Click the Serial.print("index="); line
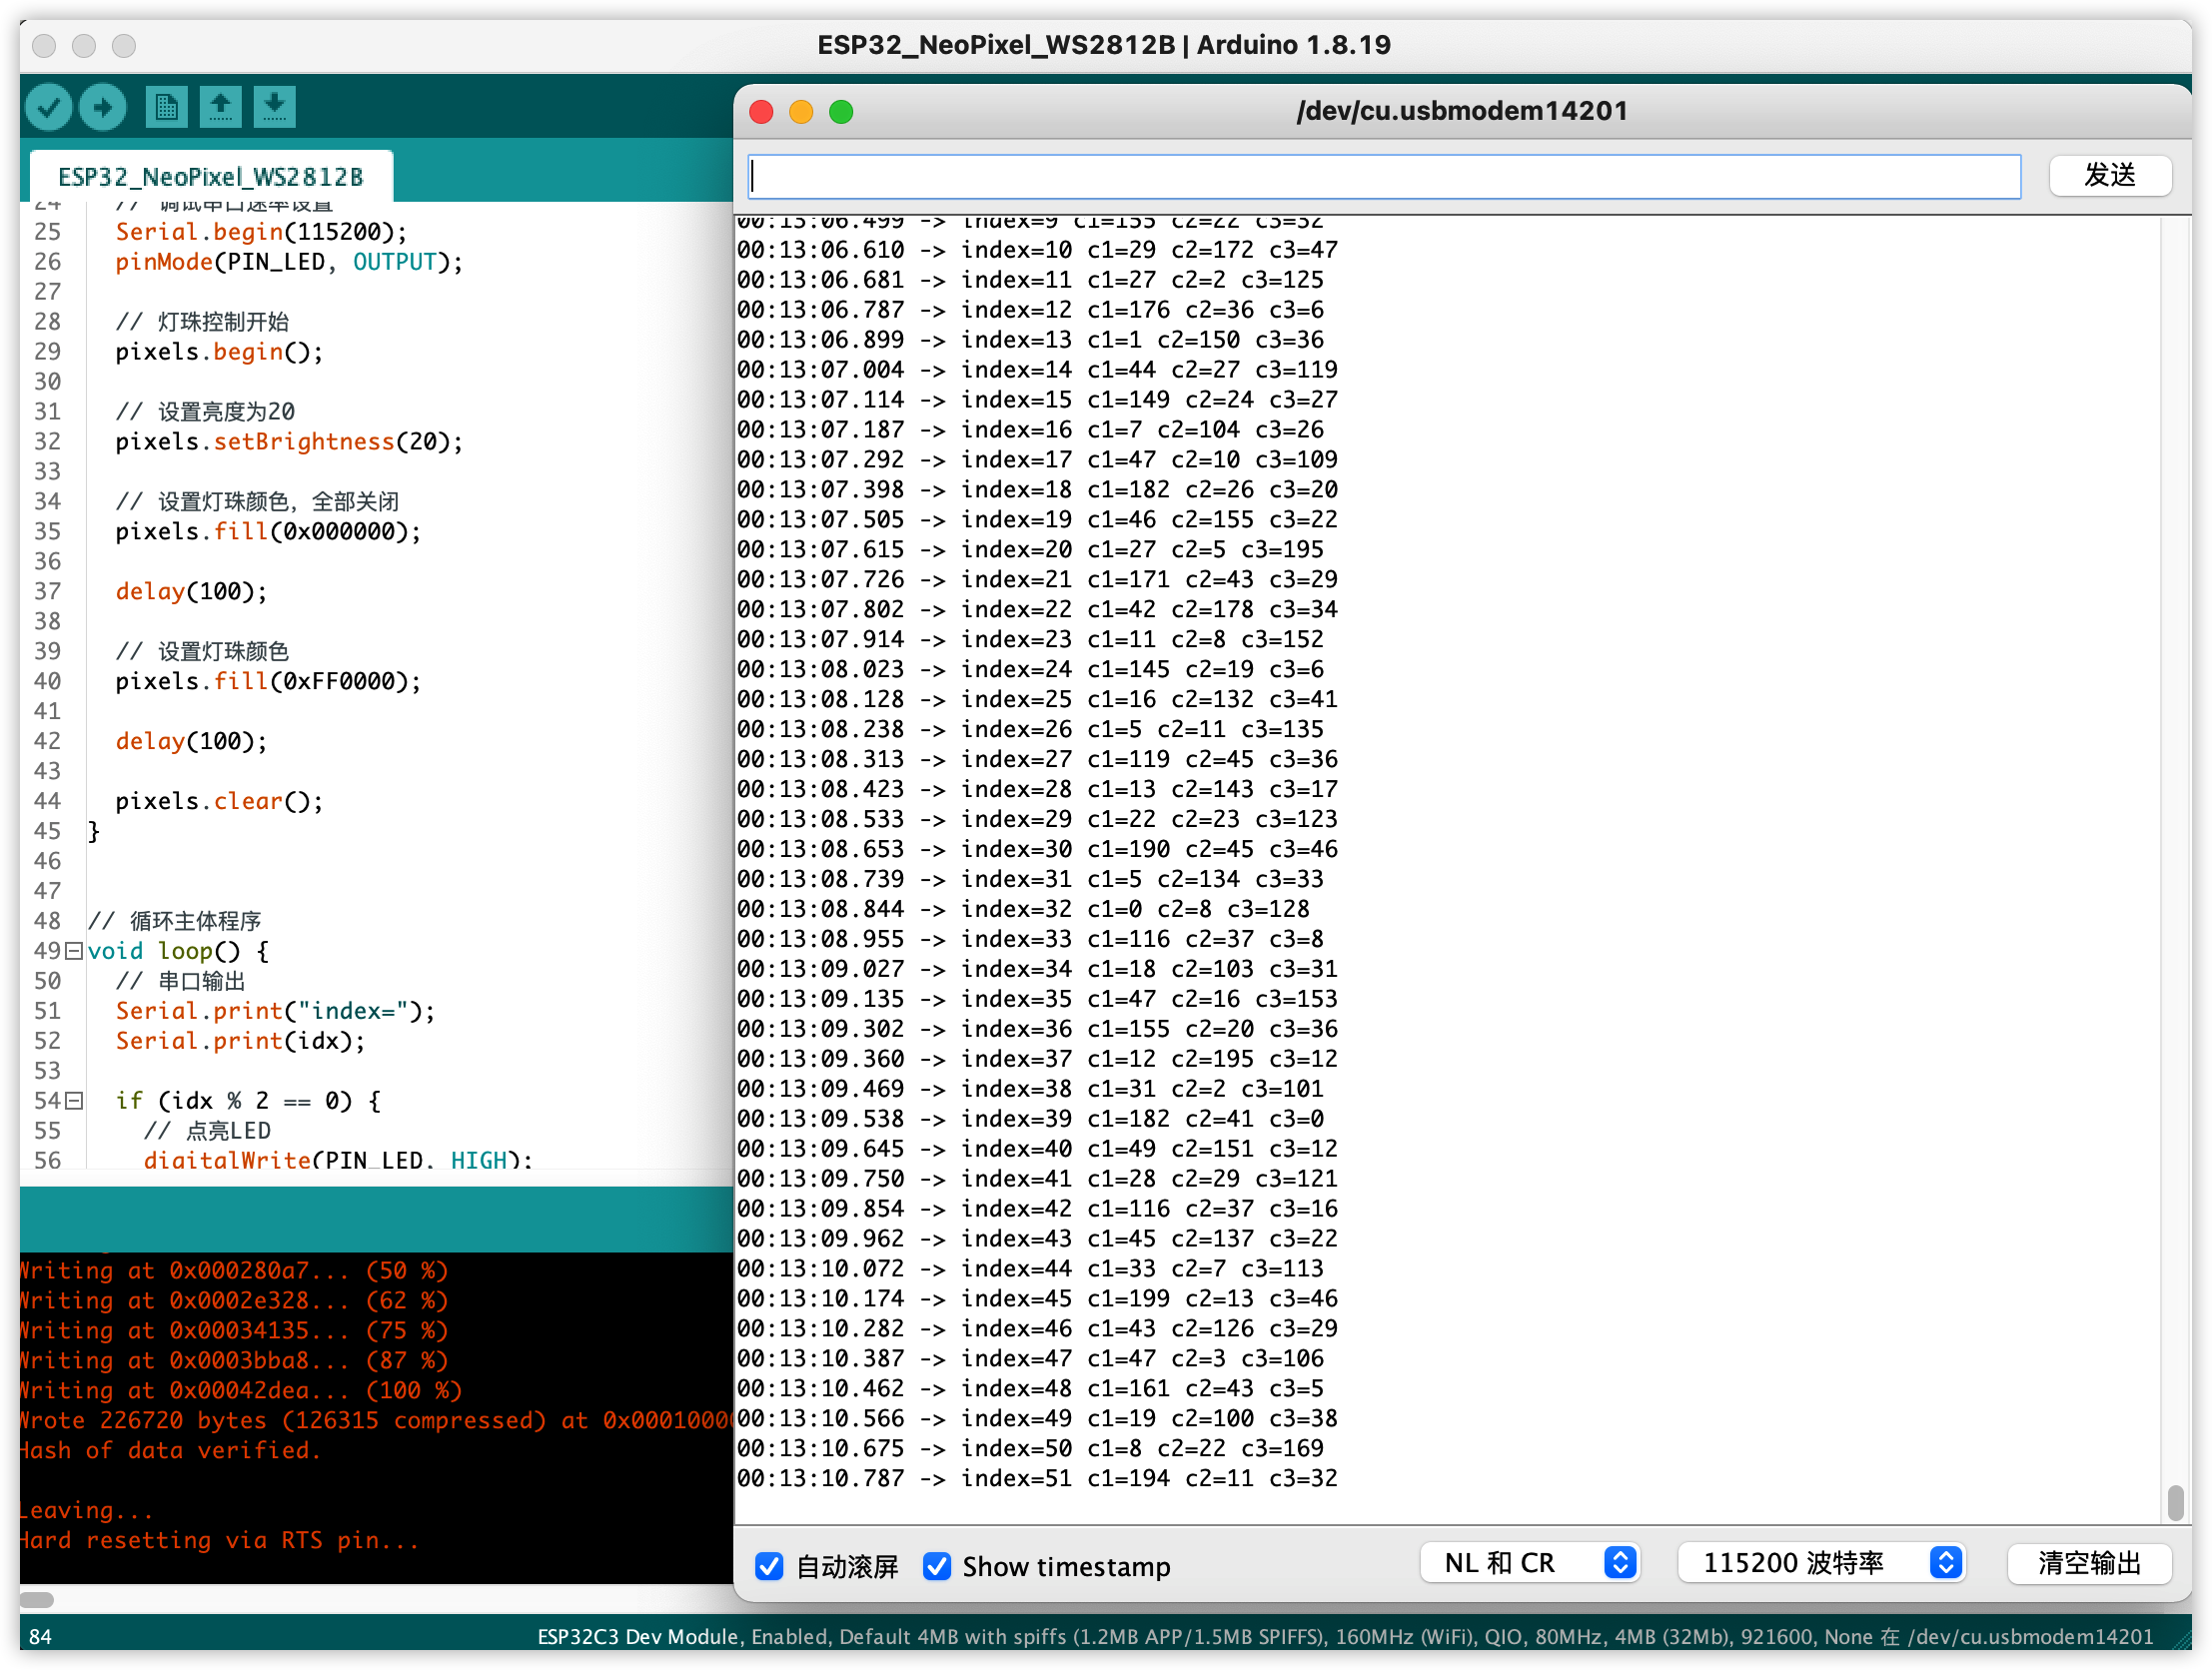 point(275,1011)
